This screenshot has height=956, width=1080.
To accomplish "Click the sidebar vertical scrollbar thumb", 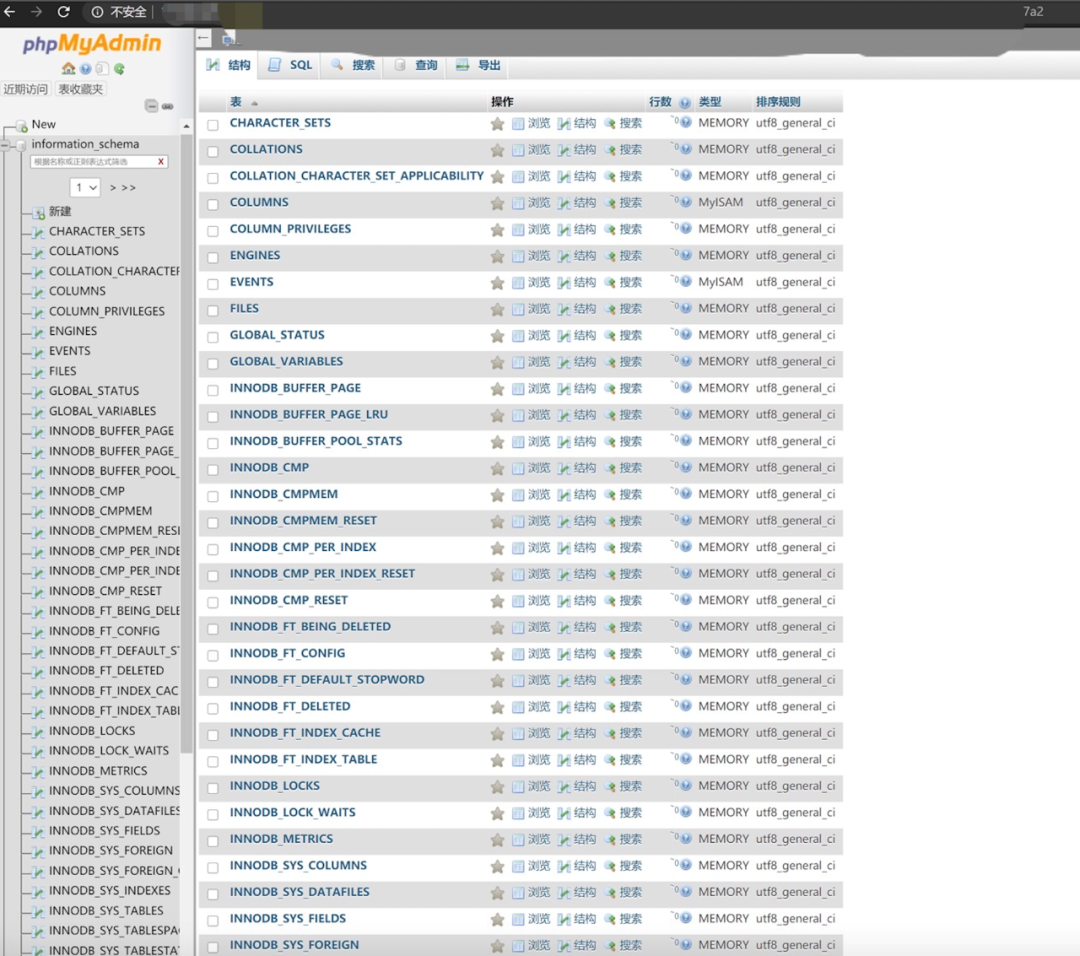I will [x=186, y=444].
